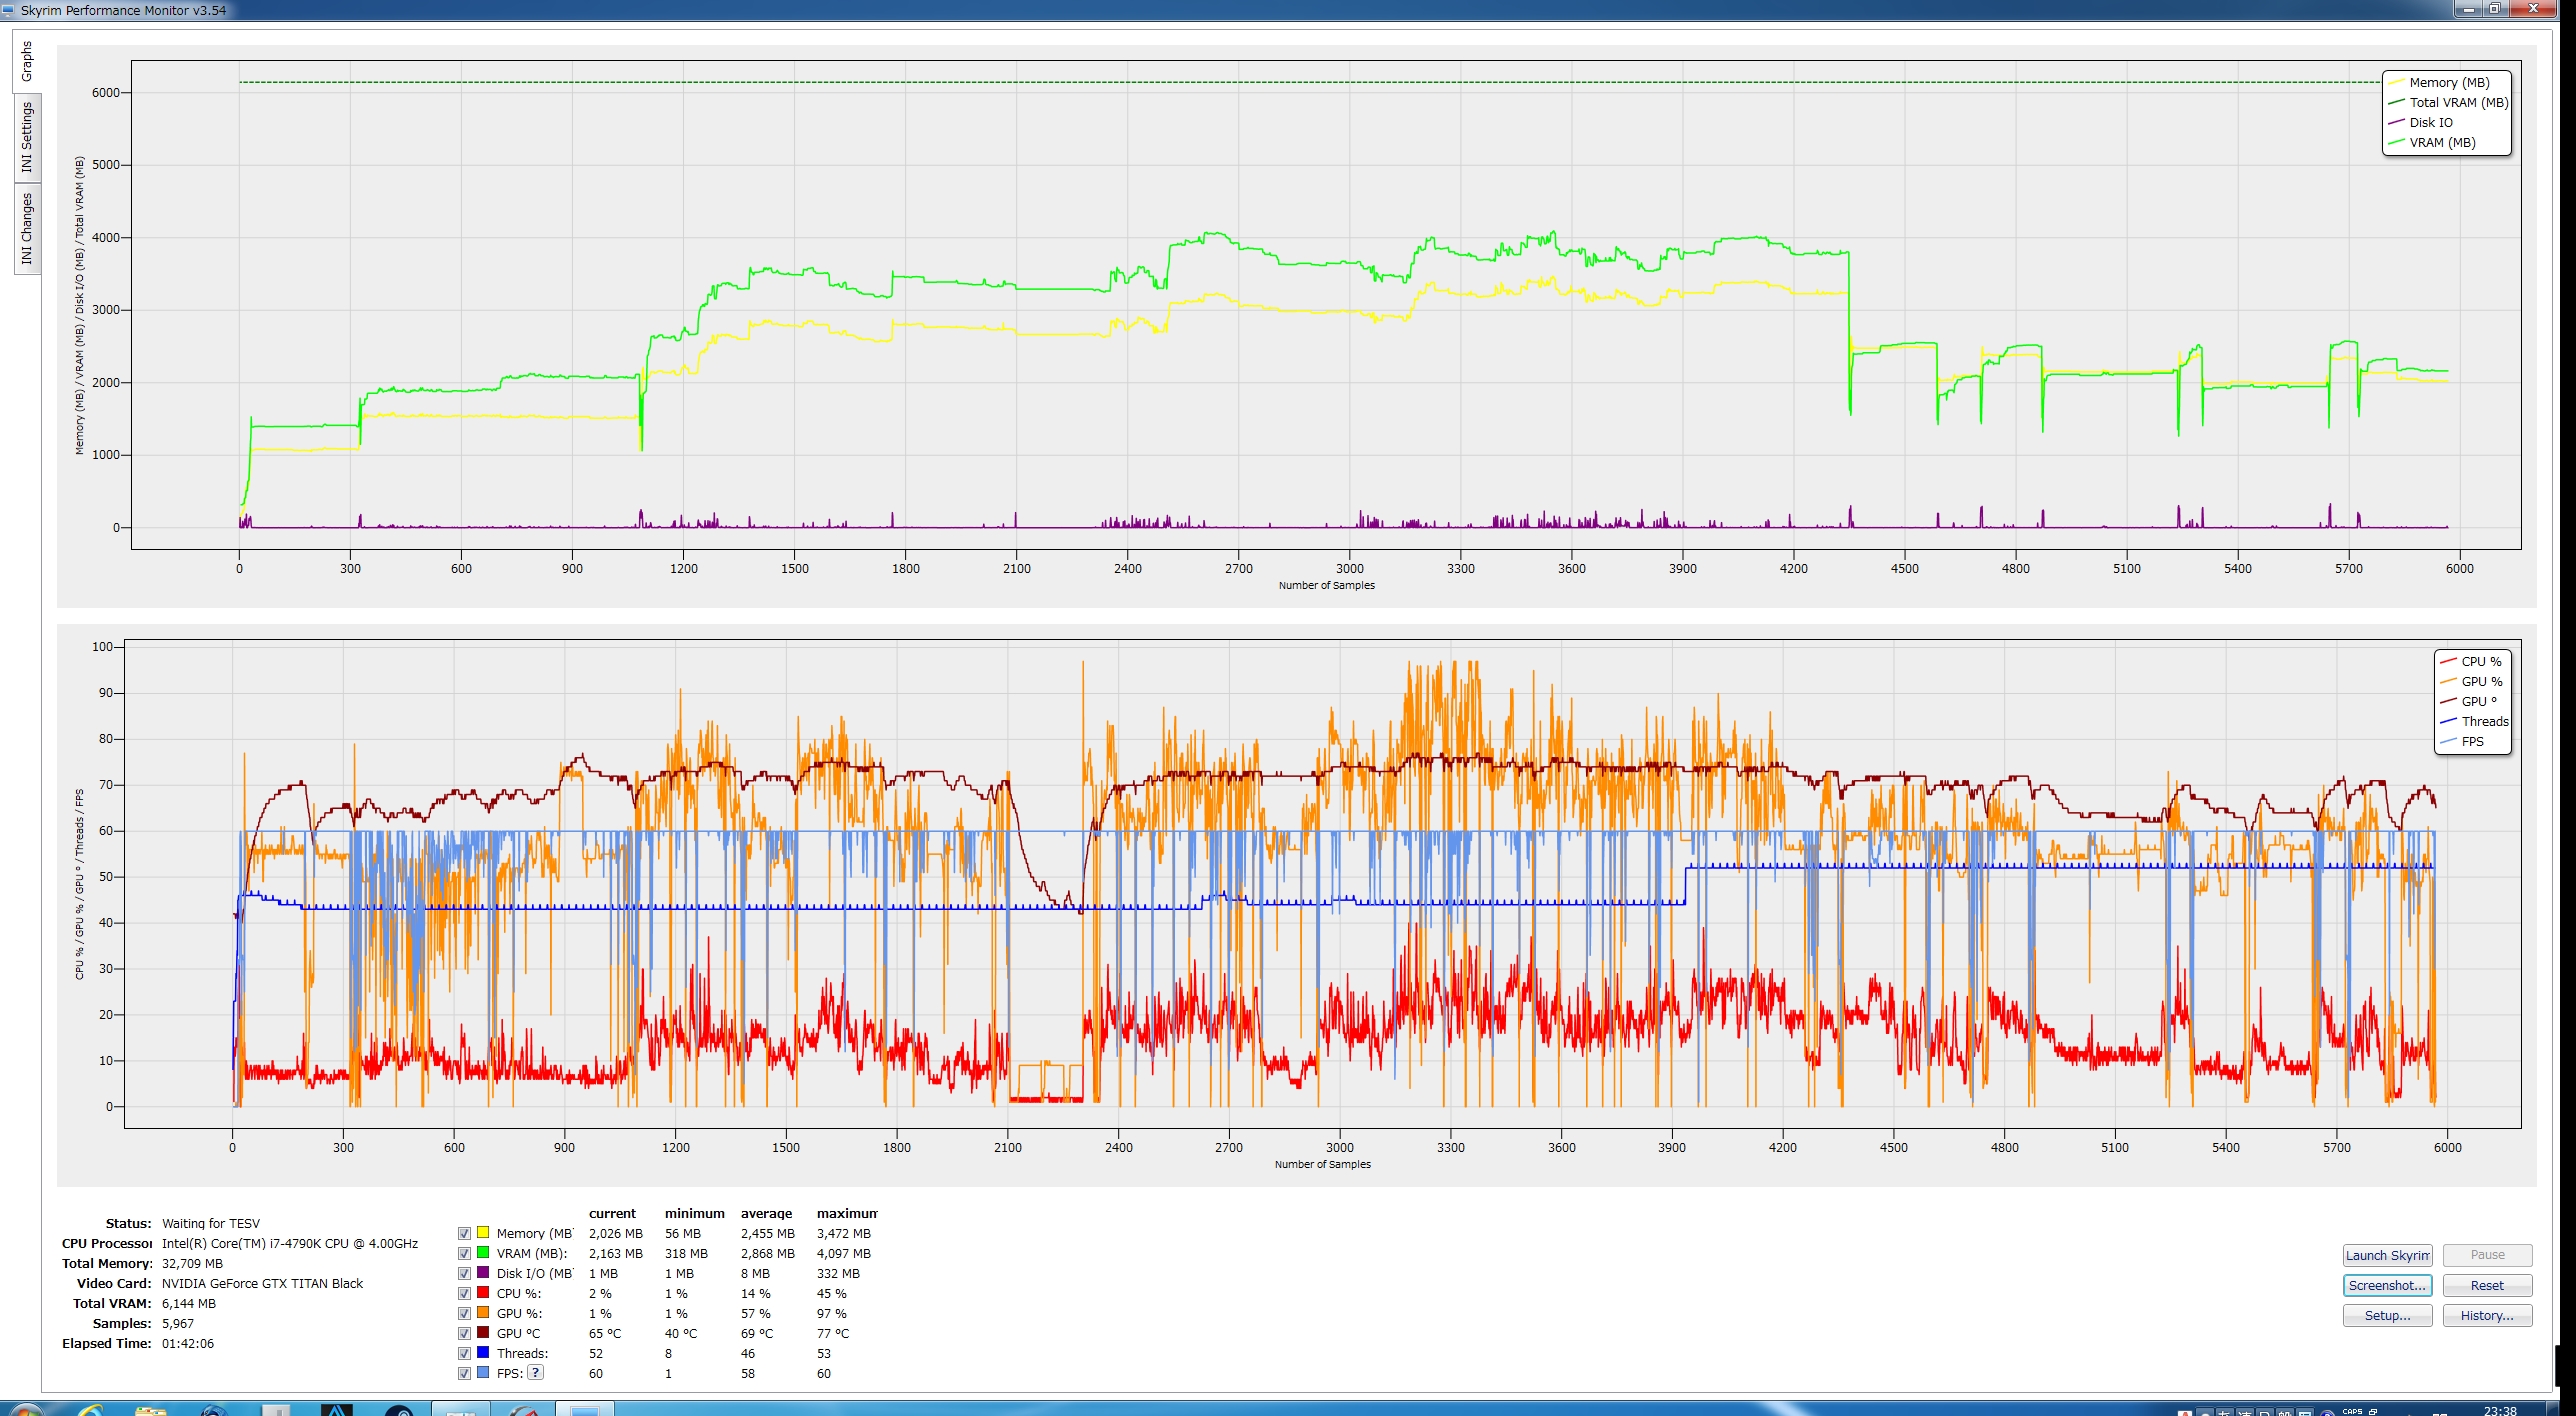The image size is (2576, 1416).
Task: Click the red CPU % color swatch
Action: coord(483,1292)
